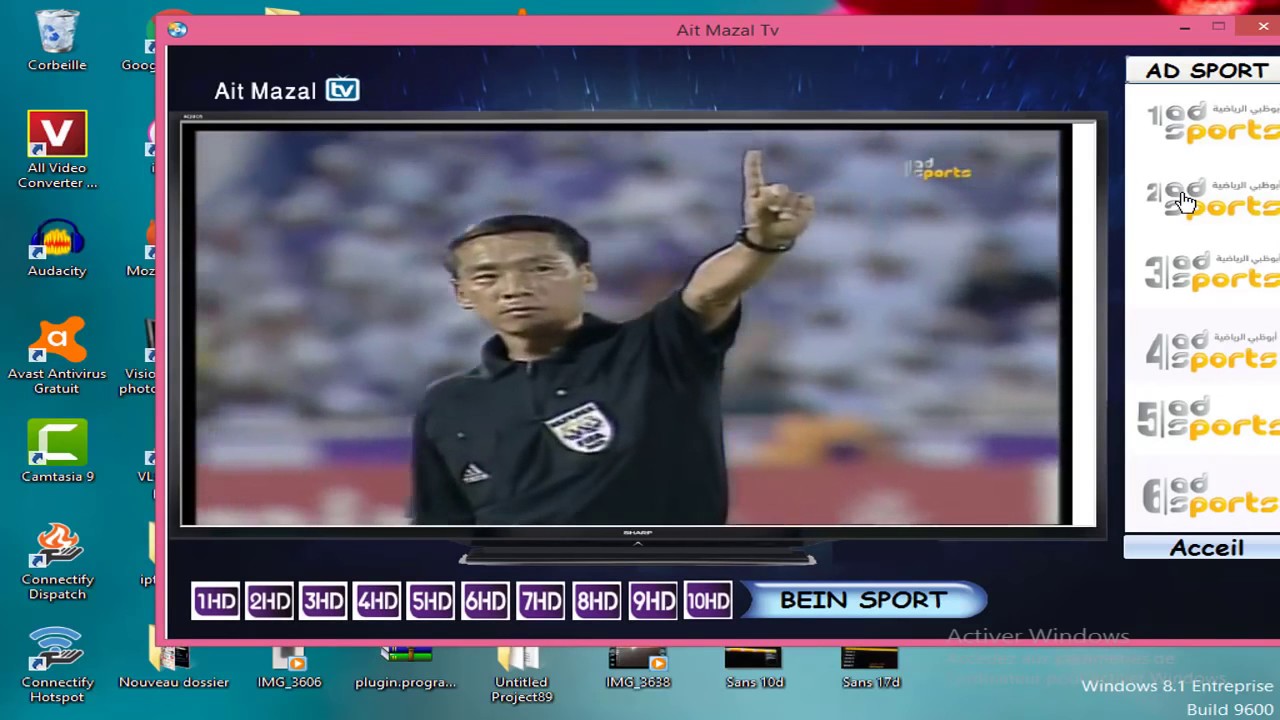This screenshot has height=720, width=1280.
Task: Select the Sans 10d desktop file
Action: click(754, 668)
